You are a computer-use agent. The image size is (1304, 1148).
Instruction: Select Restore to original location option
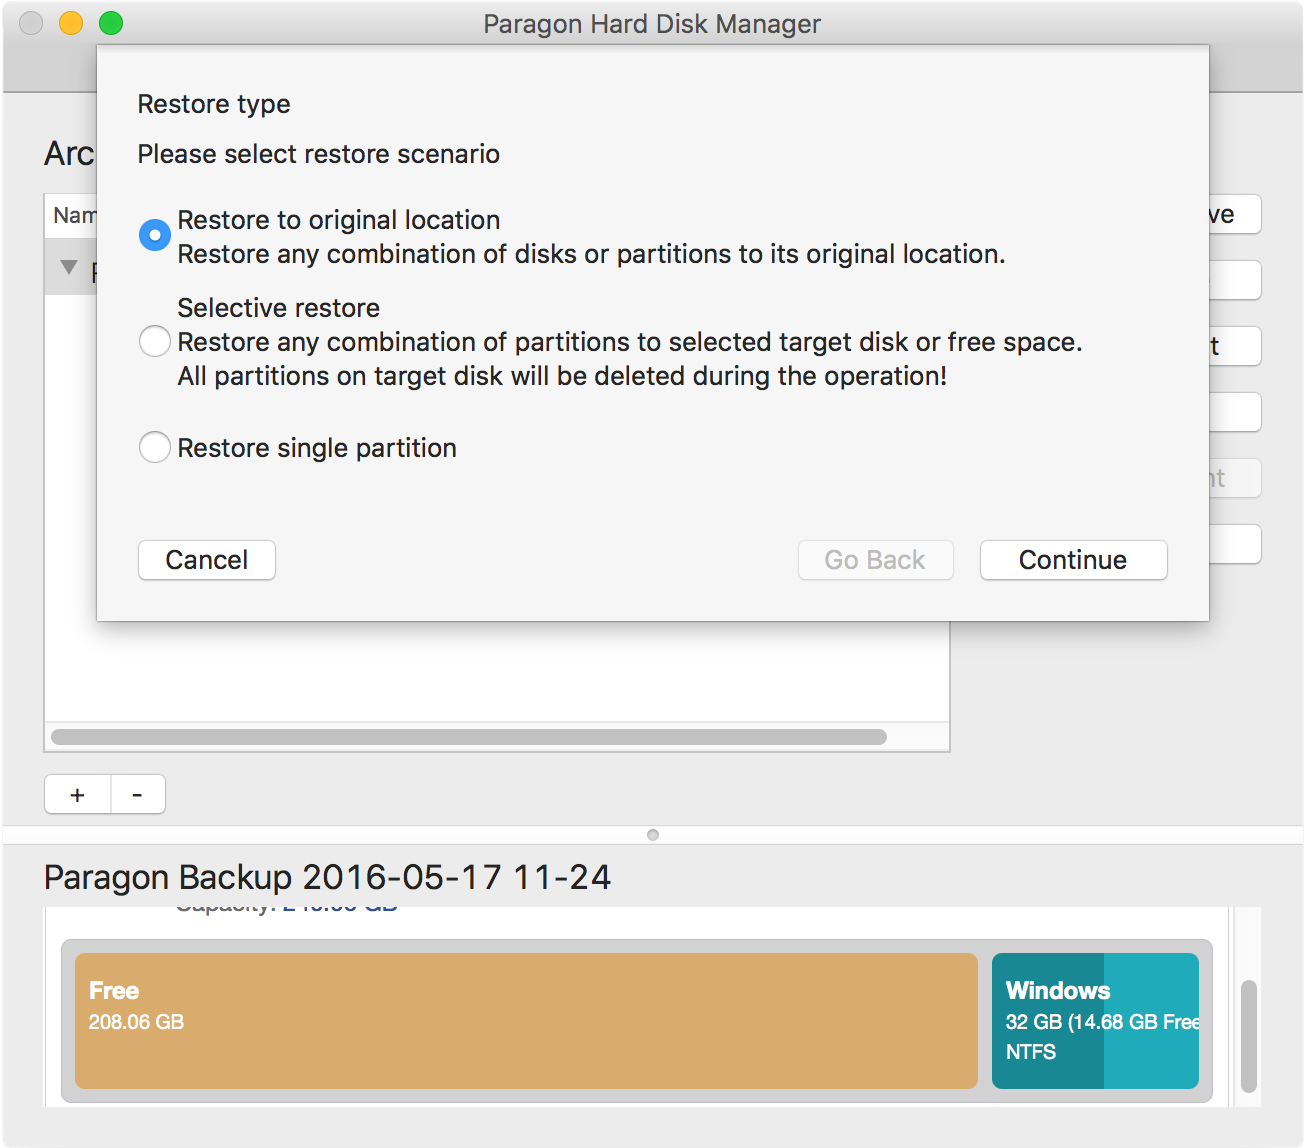coord(155,235)
